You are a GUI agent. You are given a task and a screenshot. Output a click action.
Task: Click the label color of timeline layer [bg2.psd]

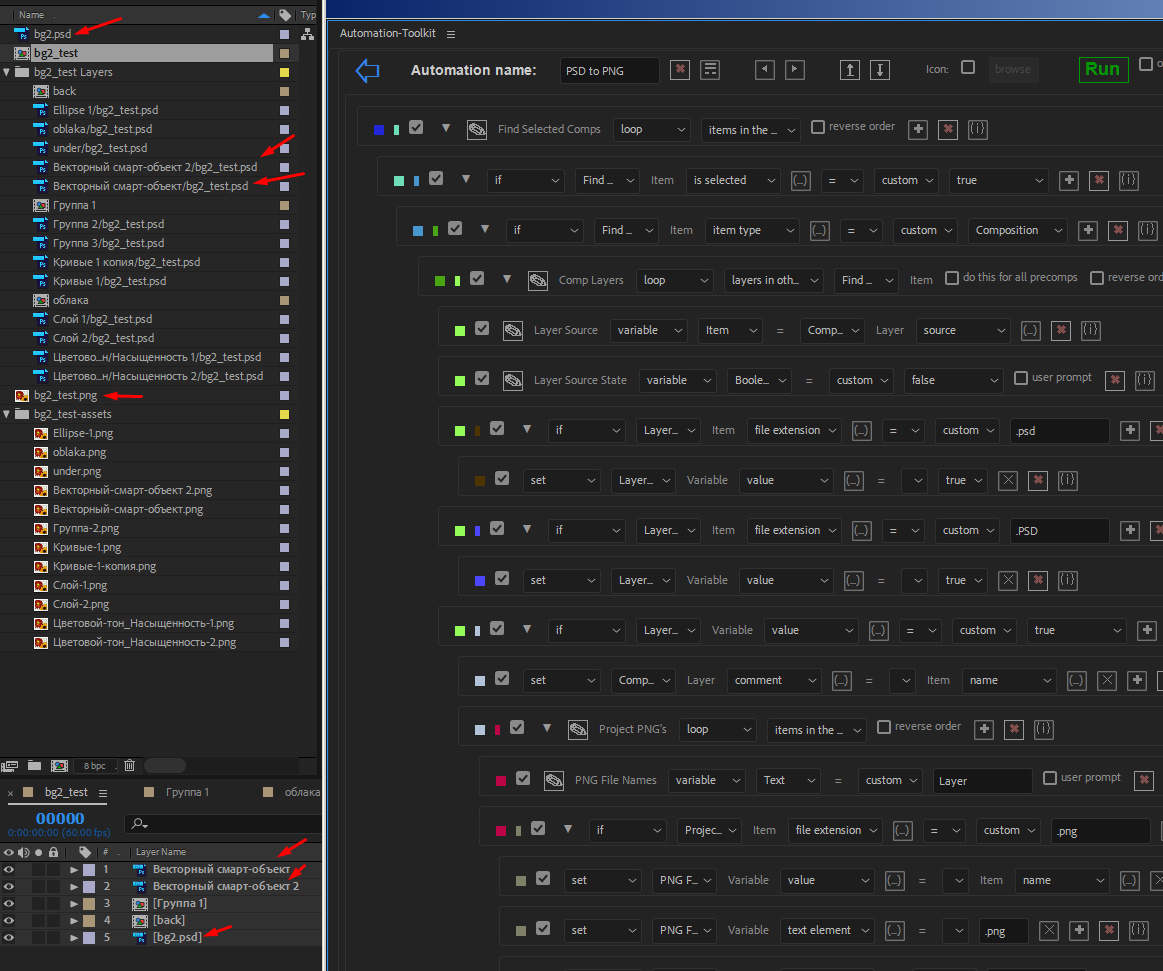coord(89,938)
